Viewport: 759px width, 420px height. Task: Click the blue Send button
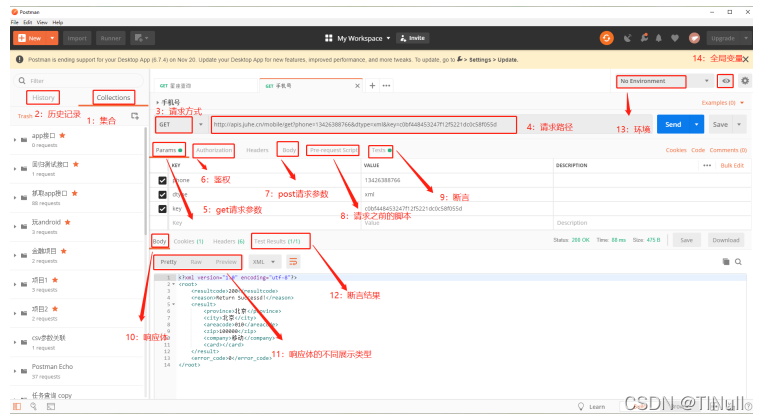point(673,124)
